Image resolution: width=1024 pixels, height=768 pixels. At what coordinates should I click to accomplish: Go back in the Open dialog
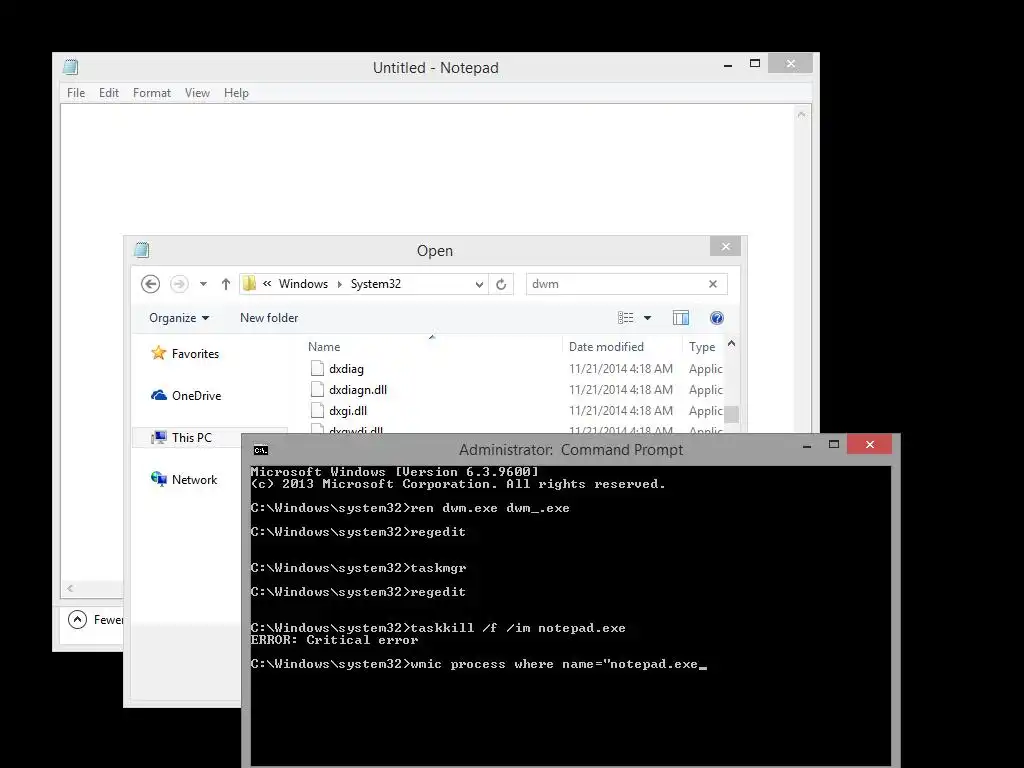click(150, 284)
